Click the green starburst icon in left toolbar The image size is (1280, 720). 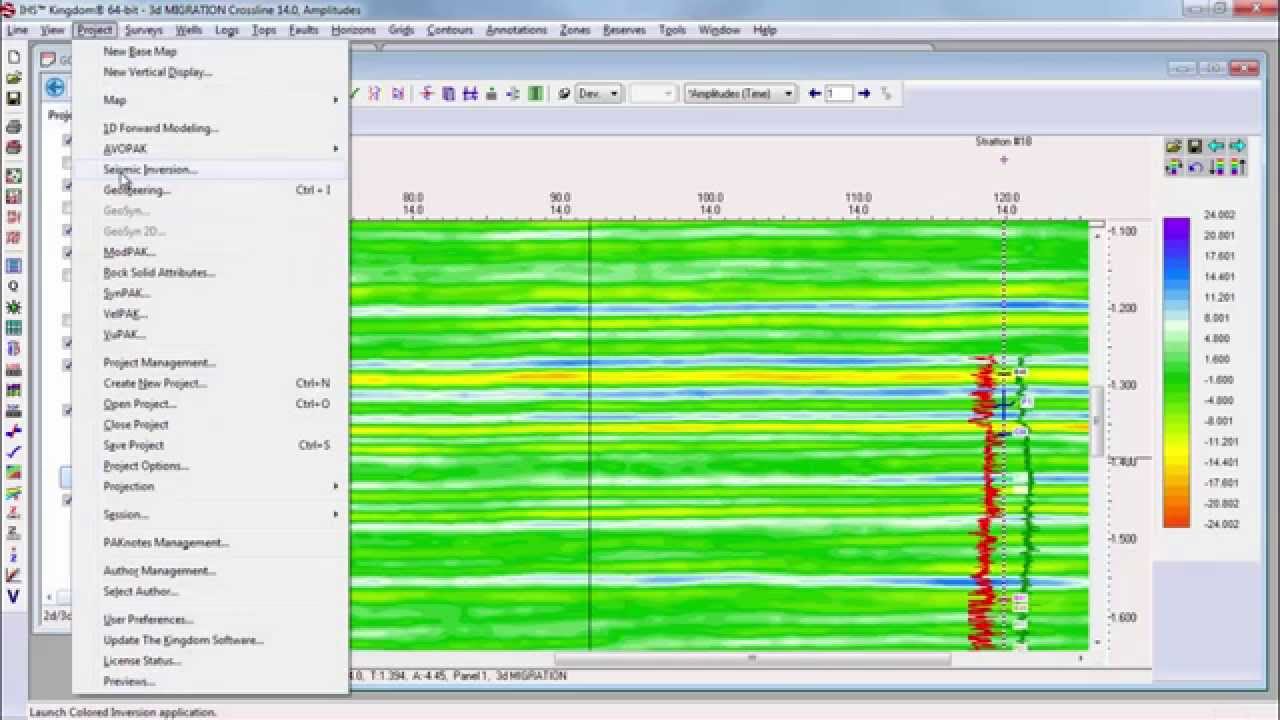click(14, 306)
